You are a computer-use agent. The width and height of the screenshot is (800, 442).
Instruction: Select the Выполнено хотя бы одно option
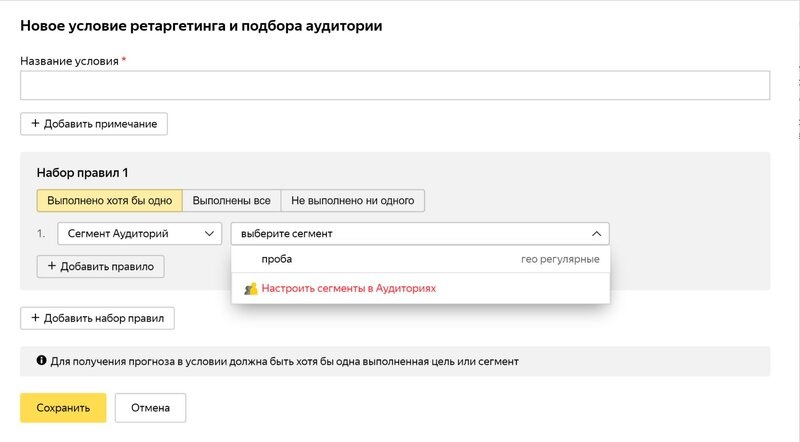point(109,200)
